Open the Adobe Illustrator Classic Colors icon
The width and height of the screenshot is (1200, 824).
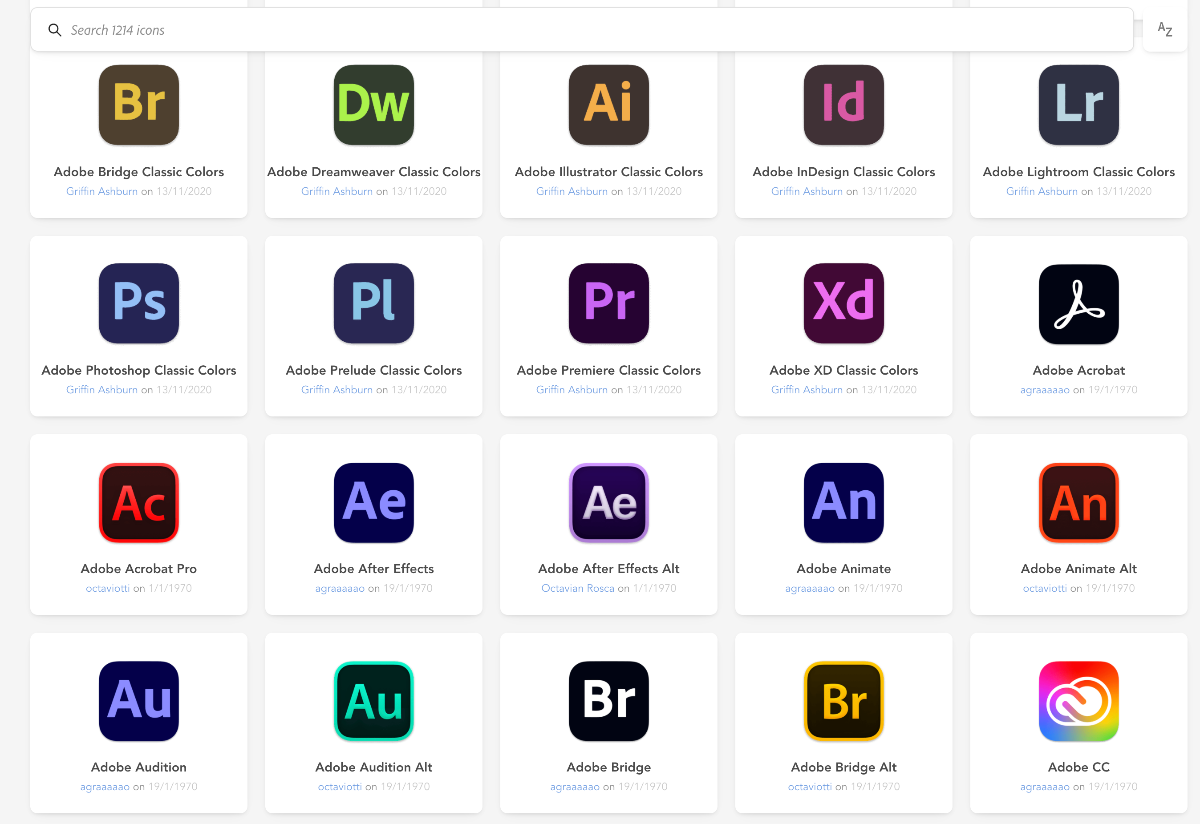tap(609, 105)
